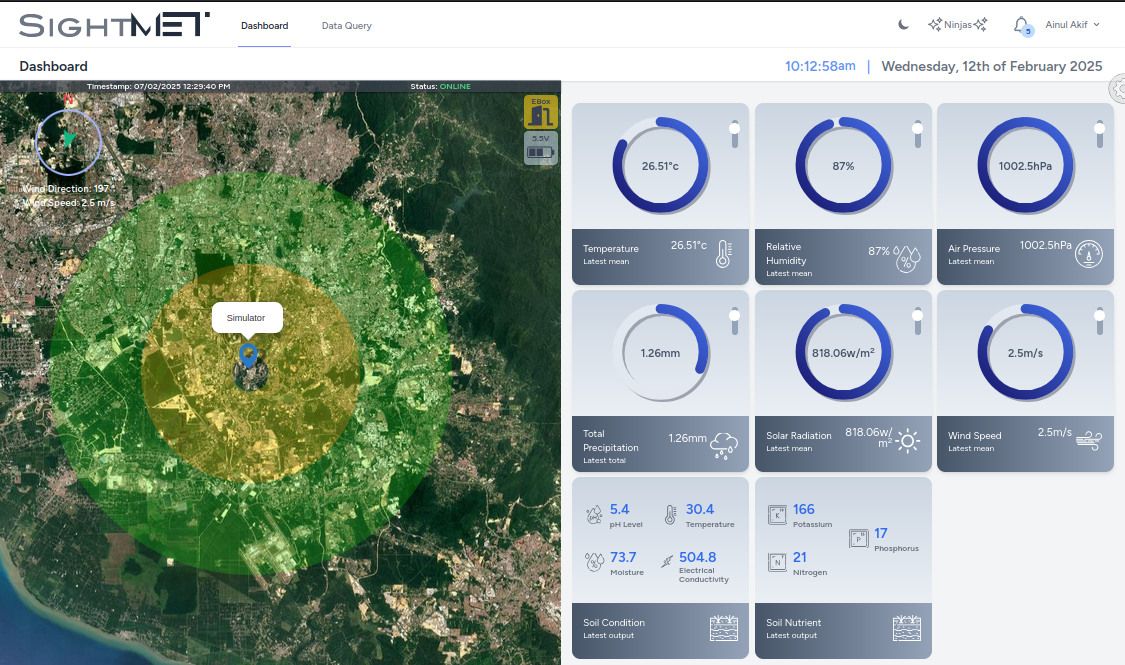Click the pH value 5.4

[619, 509]
